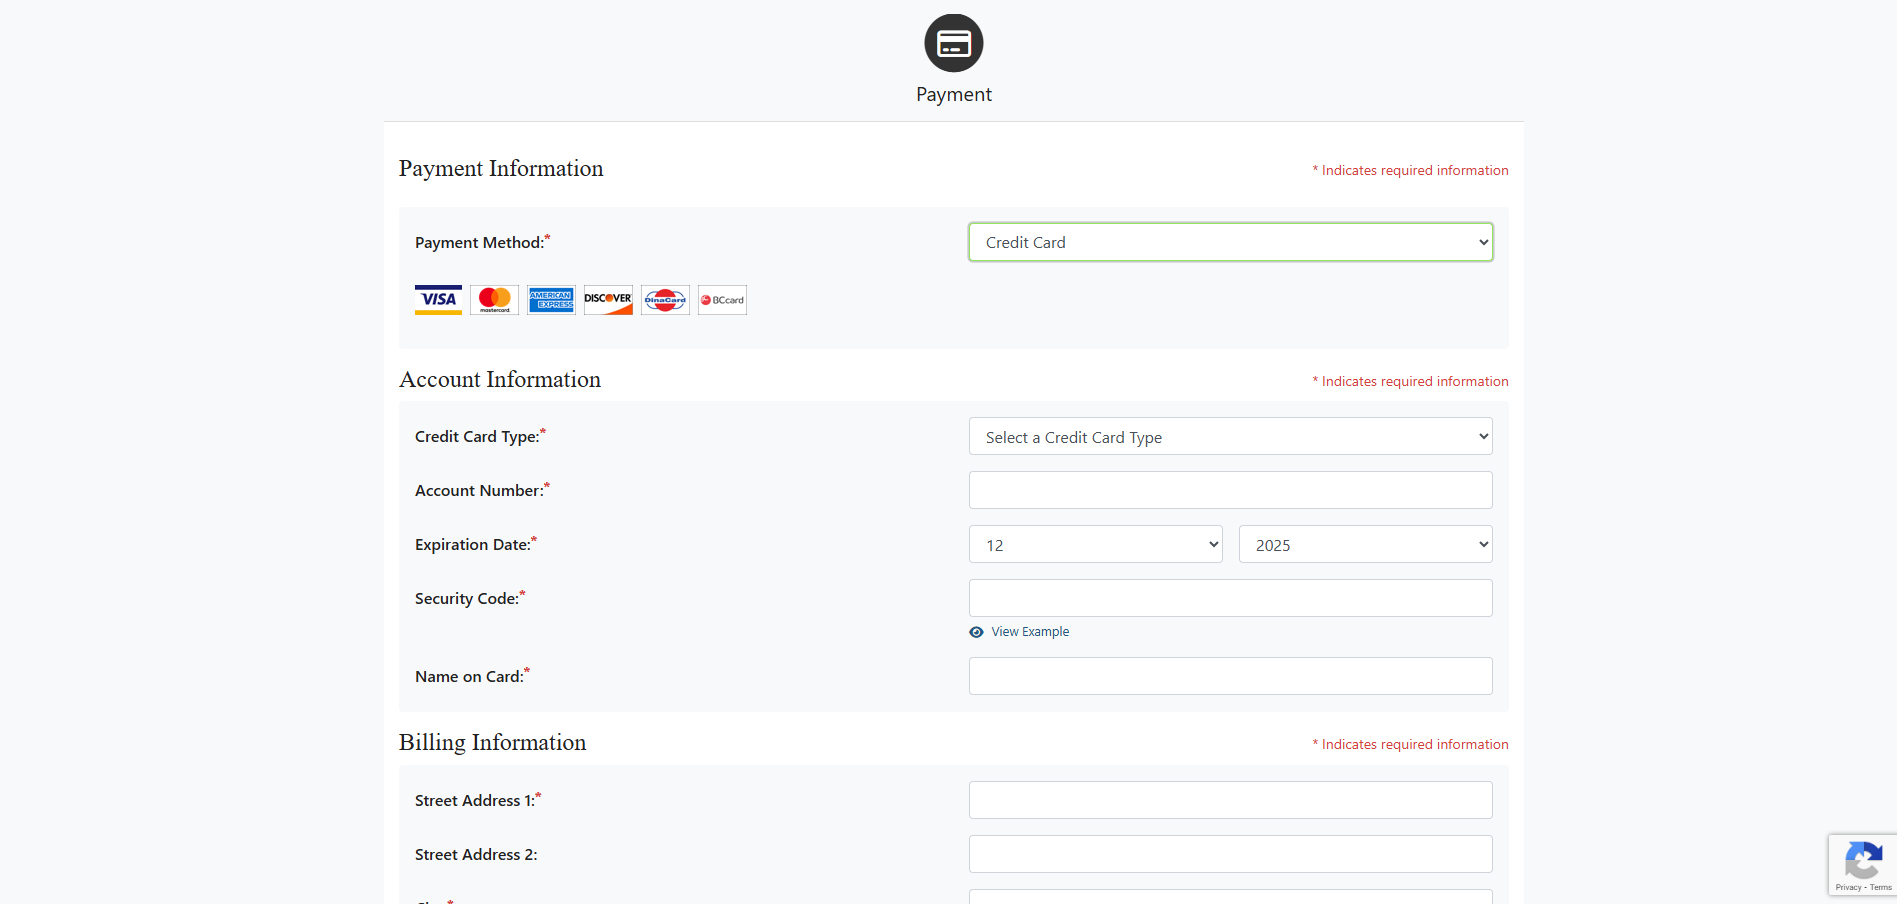Click the American Express logo
This screenshot has width=1897, height=904.
(x=551, y=300)
